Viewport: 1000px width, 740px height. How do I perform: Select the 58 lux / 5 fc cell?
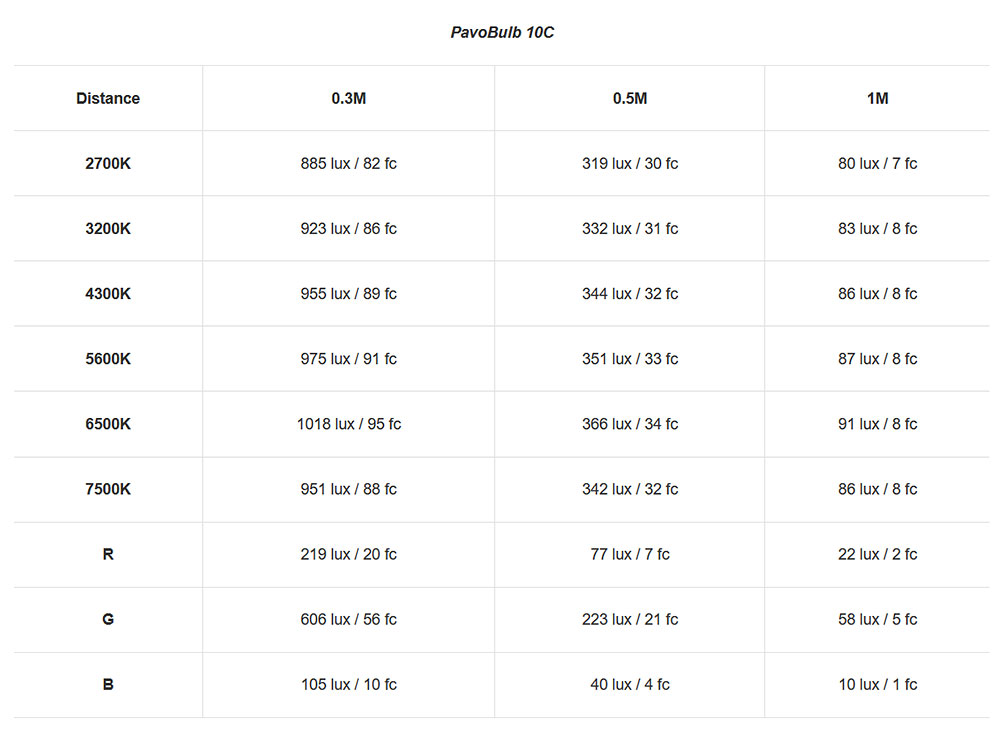click(x=877, y=619)
